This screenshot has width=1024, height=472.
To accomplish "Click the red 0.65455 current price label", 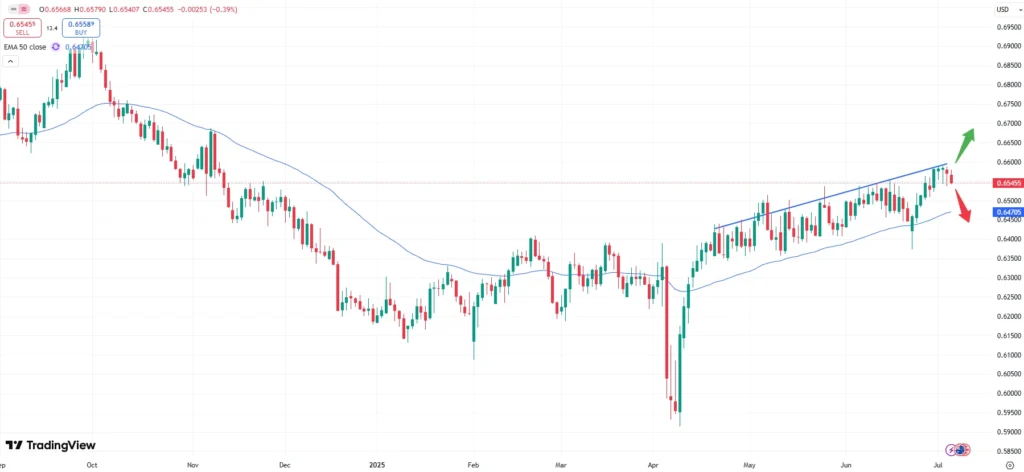I will pyautogui.click(x=1006, y=183).
